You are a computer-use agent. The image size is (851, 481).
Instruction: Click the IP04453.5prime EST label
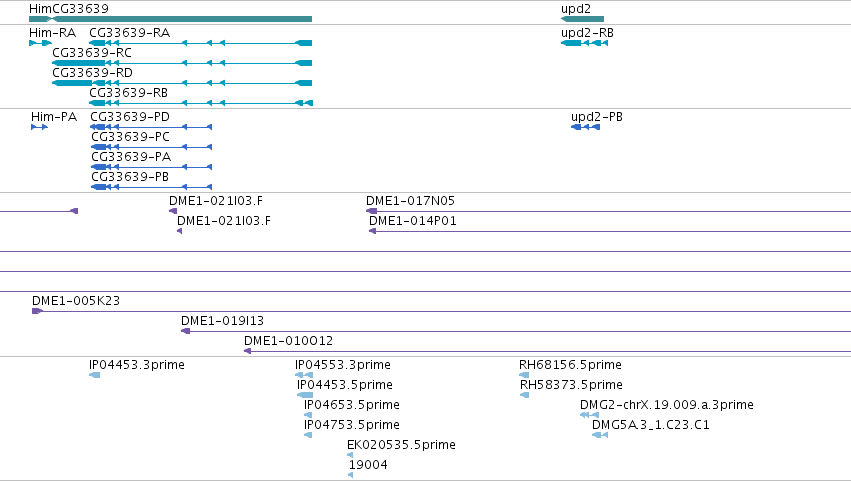pos(345,385)
